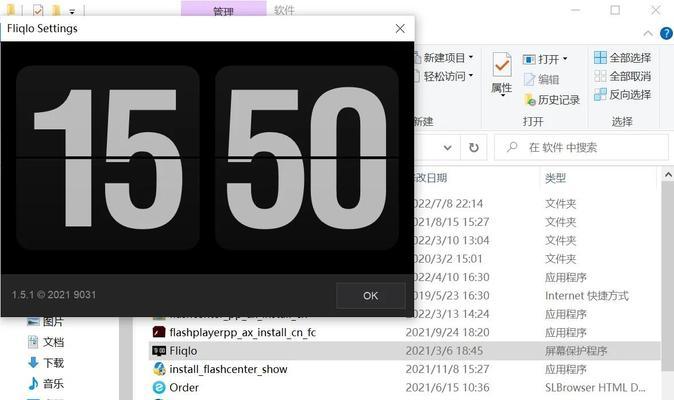Open Explorer help question mark icon

tap(666, 33)
